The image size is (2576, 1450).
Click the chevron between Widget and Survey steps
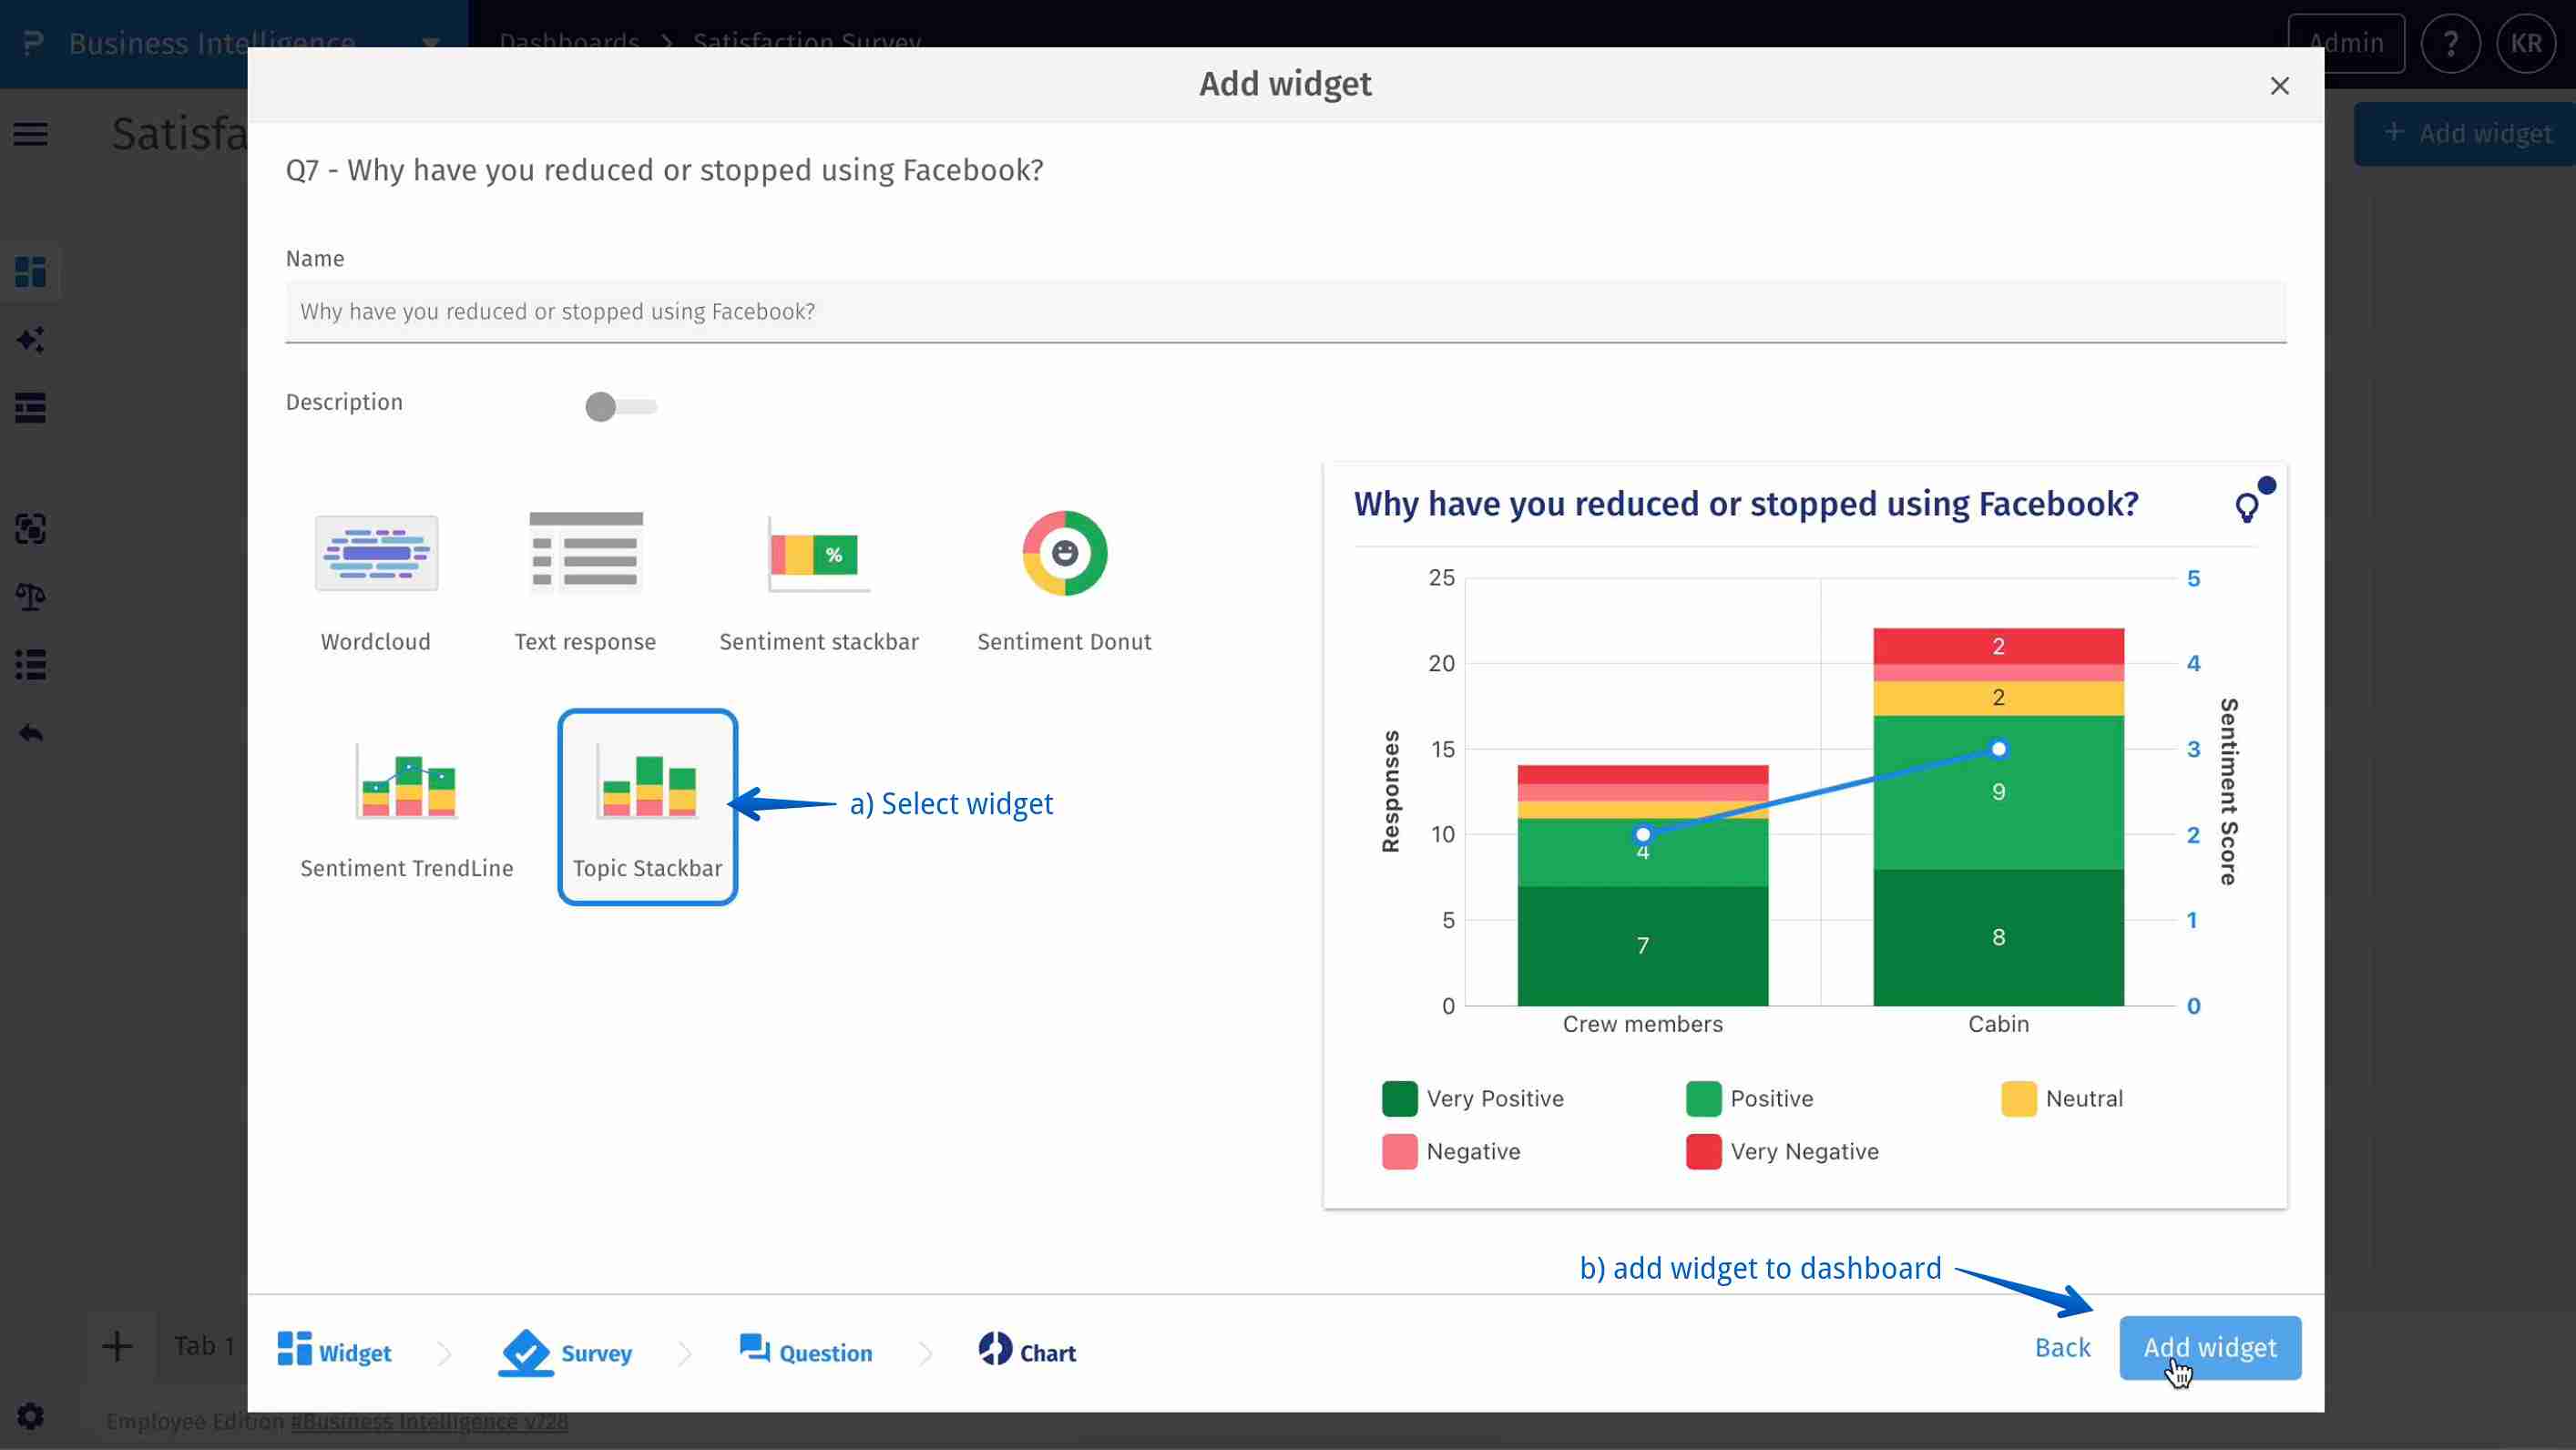[444, 1352]
